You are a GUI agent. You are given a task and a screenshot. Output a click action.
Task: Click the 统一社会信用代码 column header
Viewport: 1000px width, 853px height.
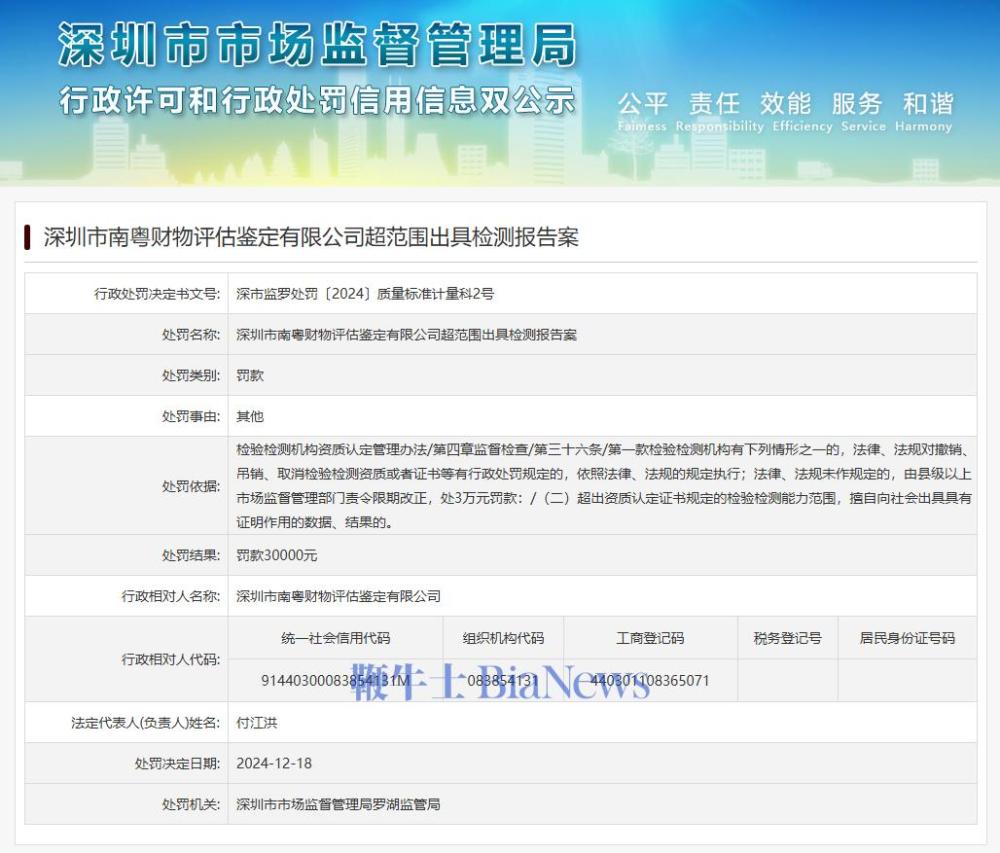click(335, 638)
